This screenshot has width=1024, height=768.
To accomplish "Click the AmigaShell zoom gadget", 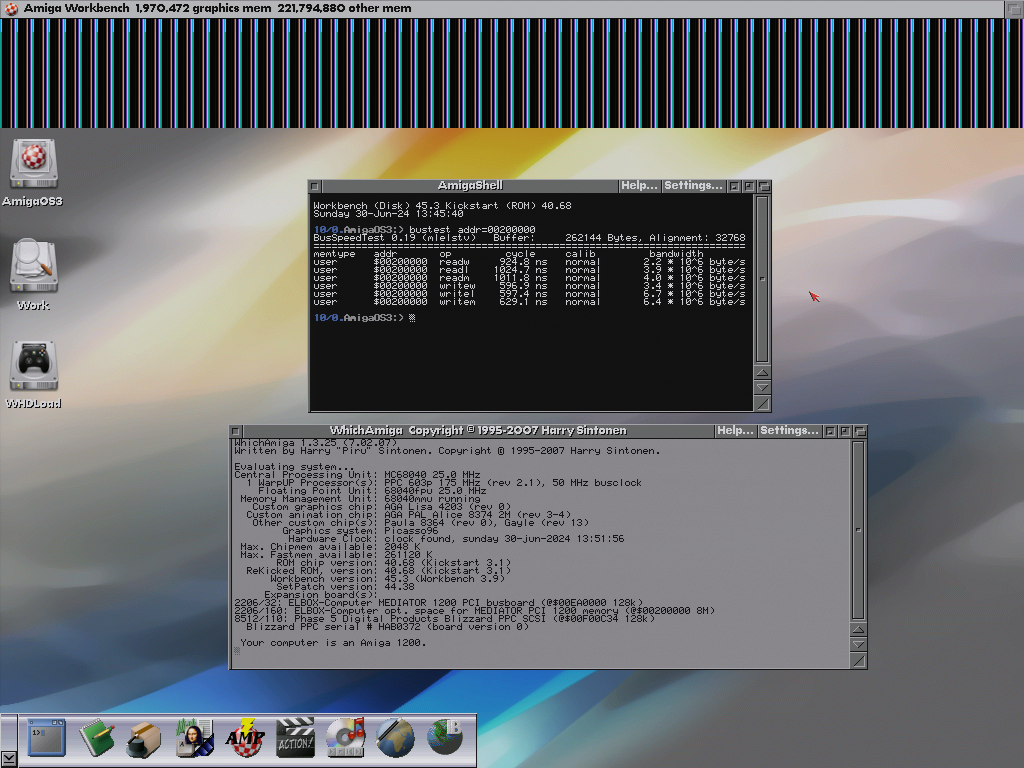I will 749,187.
